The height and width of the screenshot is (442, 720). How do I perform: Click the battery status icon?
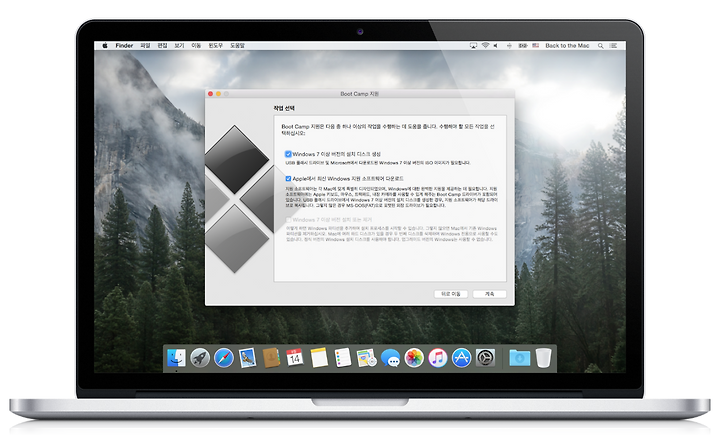[x=523, y=45]
